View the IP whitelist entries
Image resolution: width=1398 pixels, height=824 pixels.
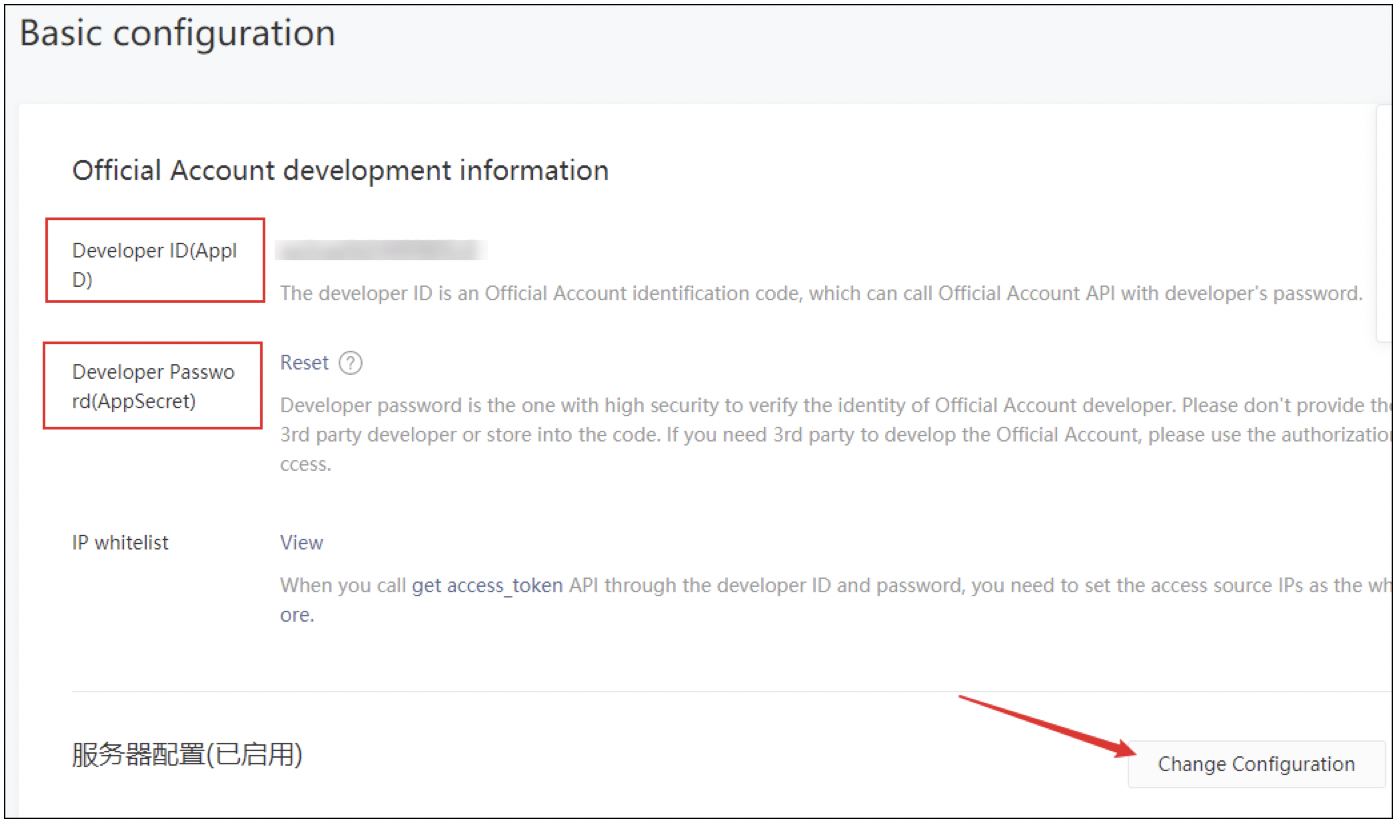pyautogui.click(x=301, y=542)
